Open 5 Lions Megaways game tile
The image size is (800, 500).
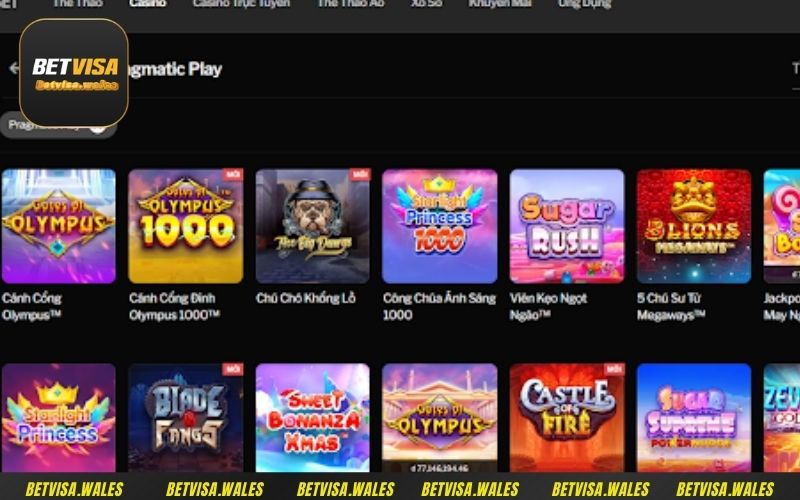694,226
